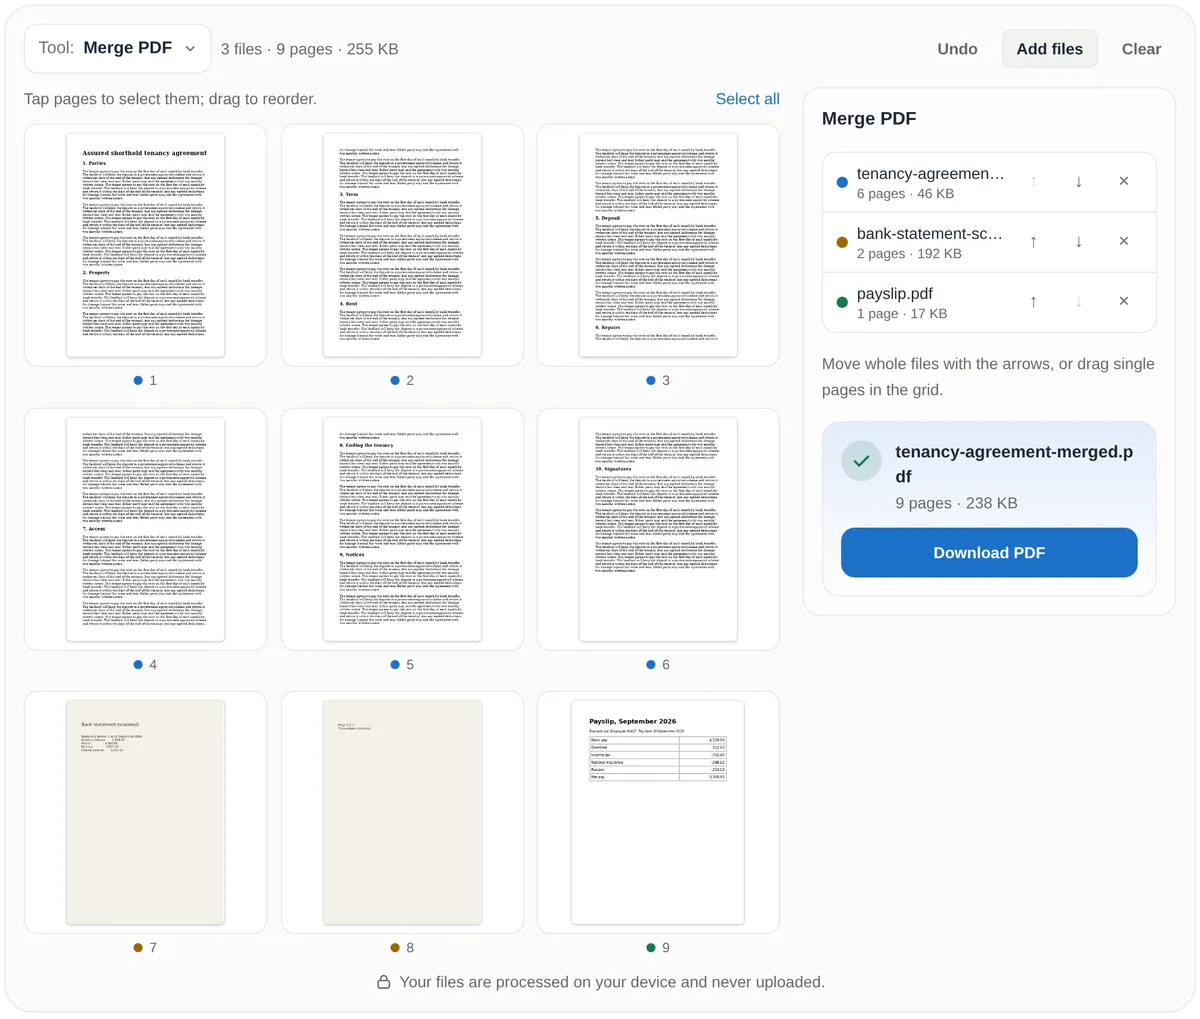Move bank-statement file up
Screen dimensions: 1200x1019
[1033, 241]
